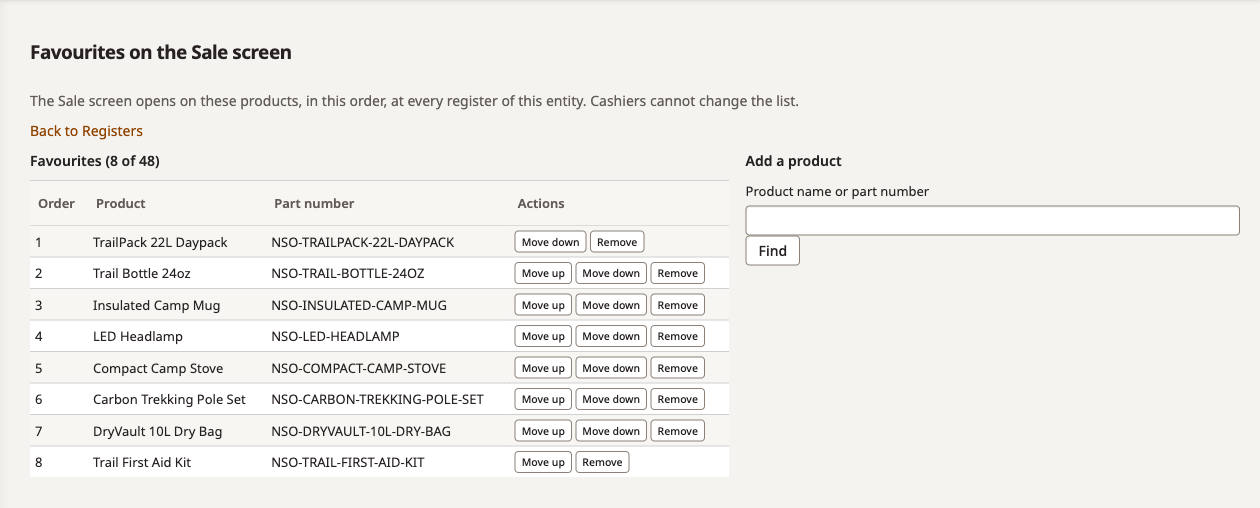The image size is (1260, 508).
Task: Move down Trail Bottle 24oz
Action: [611, 273]
